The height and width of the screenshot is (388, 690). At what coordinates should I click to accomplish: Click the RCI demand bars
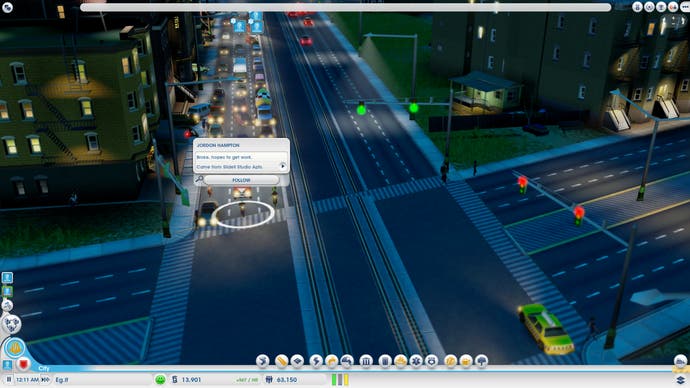(340, 379)
